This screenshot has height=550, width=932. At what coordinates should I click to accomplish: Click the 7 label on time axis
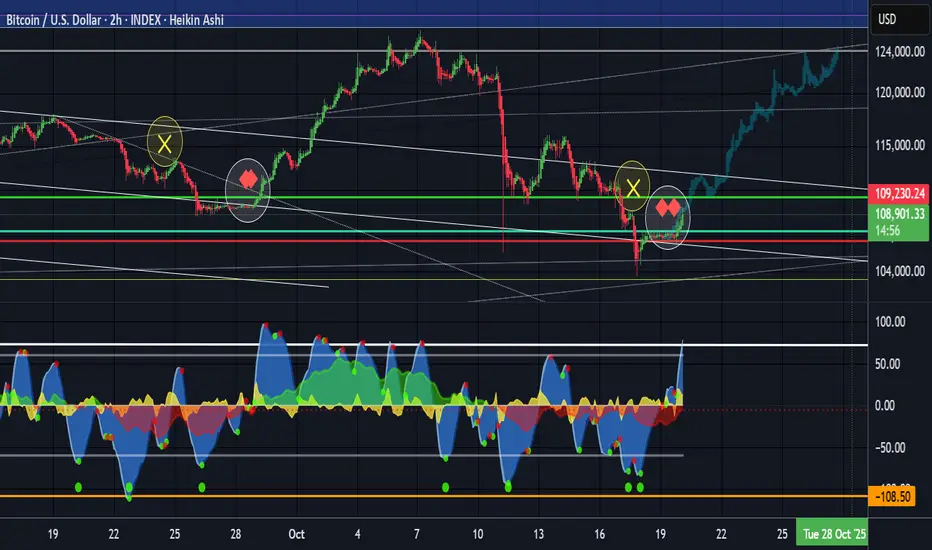[x=417, y=534]
